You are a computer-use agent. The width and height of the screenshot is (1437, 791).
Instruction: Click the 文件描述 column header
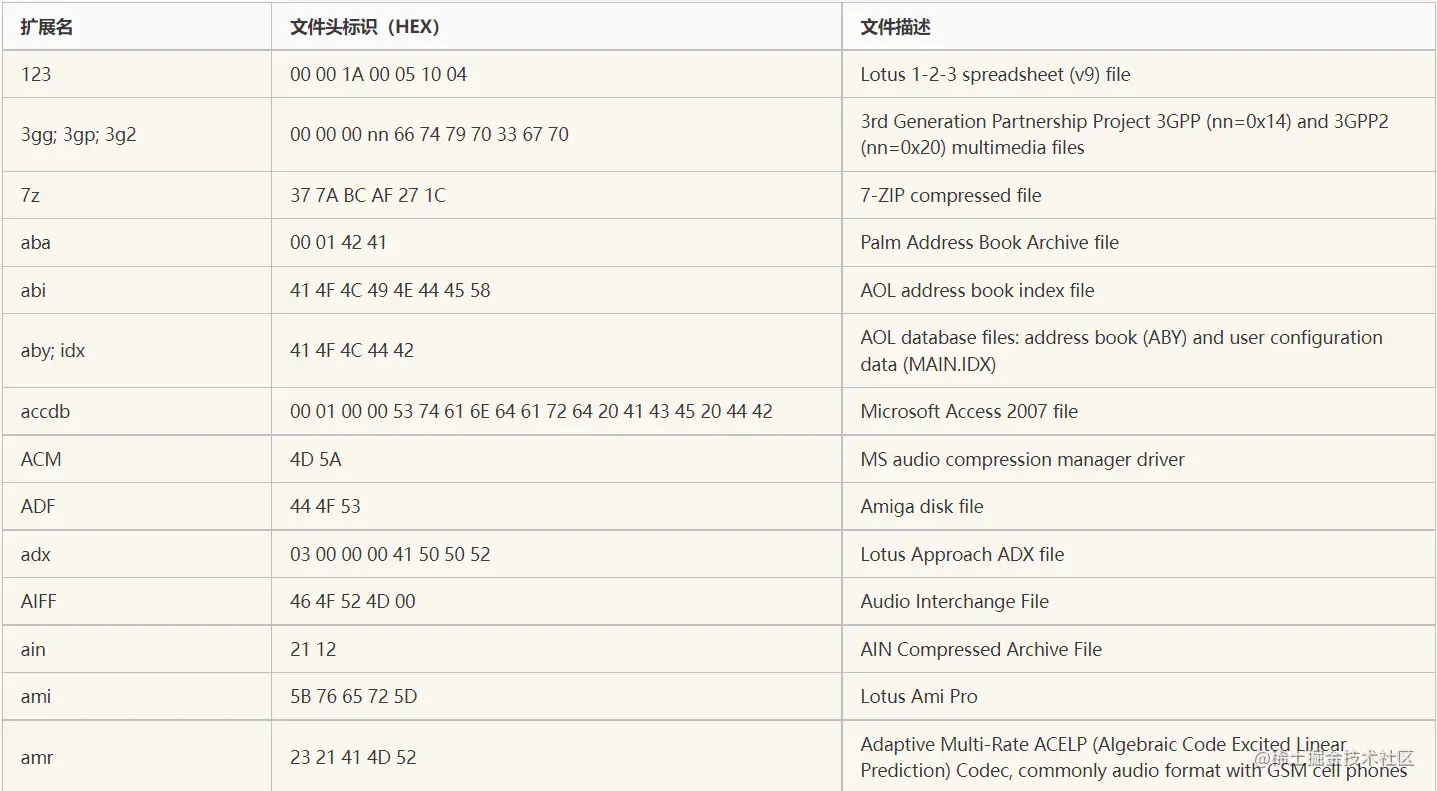point(895,27)
